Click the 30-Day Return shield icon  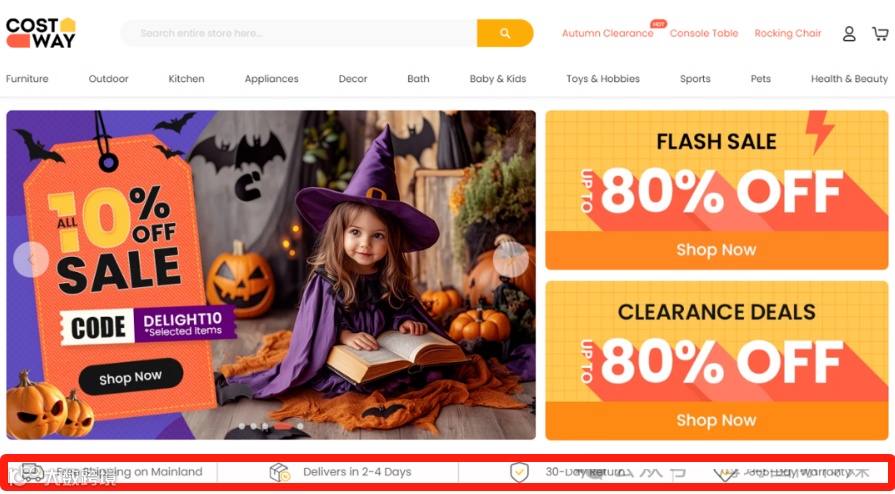(x=519, y=472)
